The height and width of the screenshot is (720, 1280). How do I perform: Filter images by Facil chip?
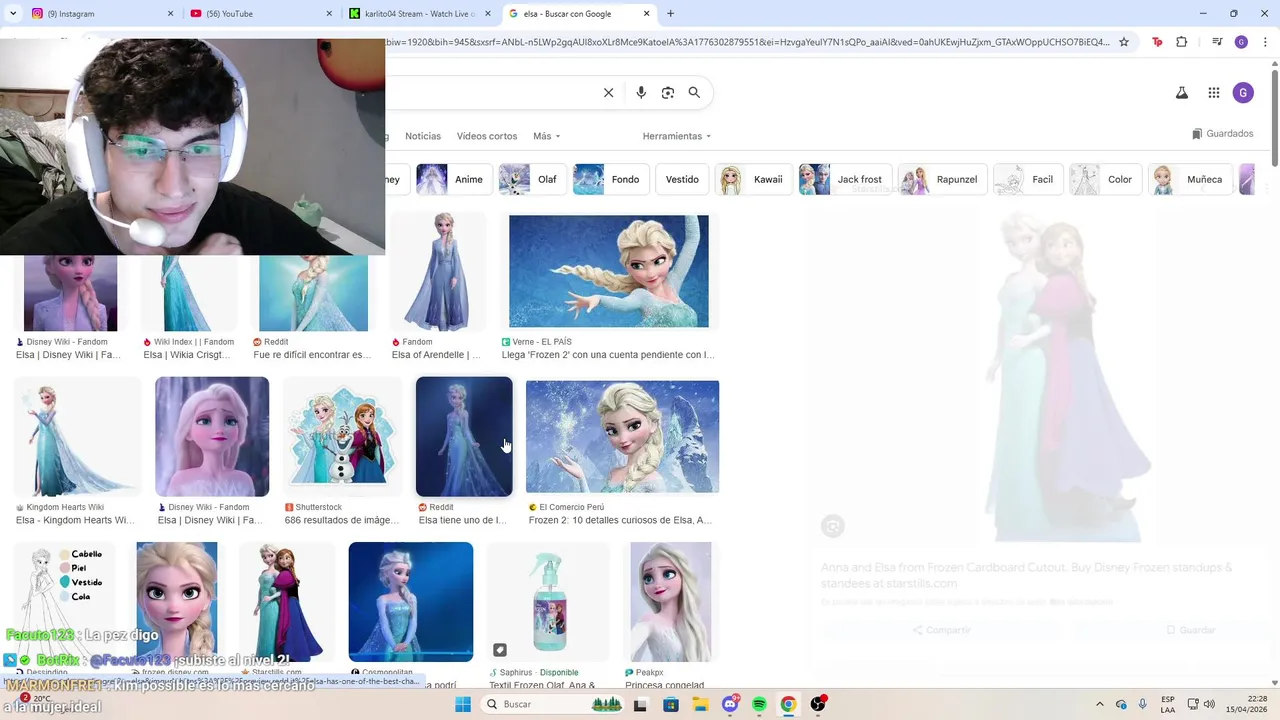click(1027, 180)
